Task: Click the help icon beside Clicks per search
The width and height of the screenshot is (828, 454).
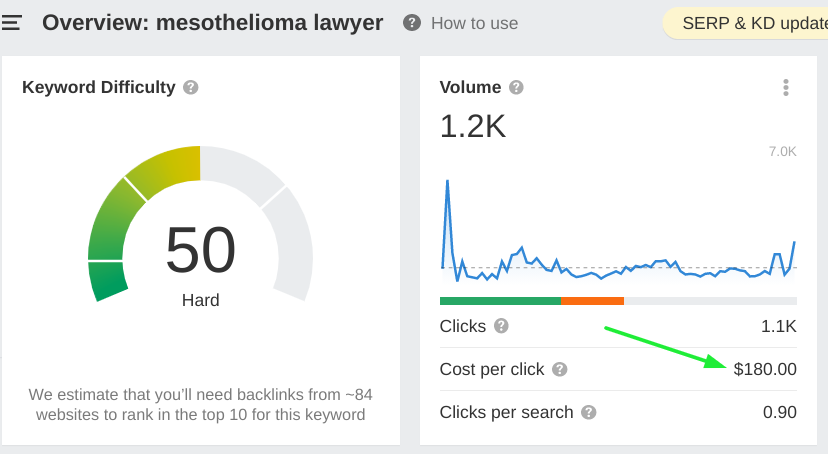Action: (x=589, y=412)
